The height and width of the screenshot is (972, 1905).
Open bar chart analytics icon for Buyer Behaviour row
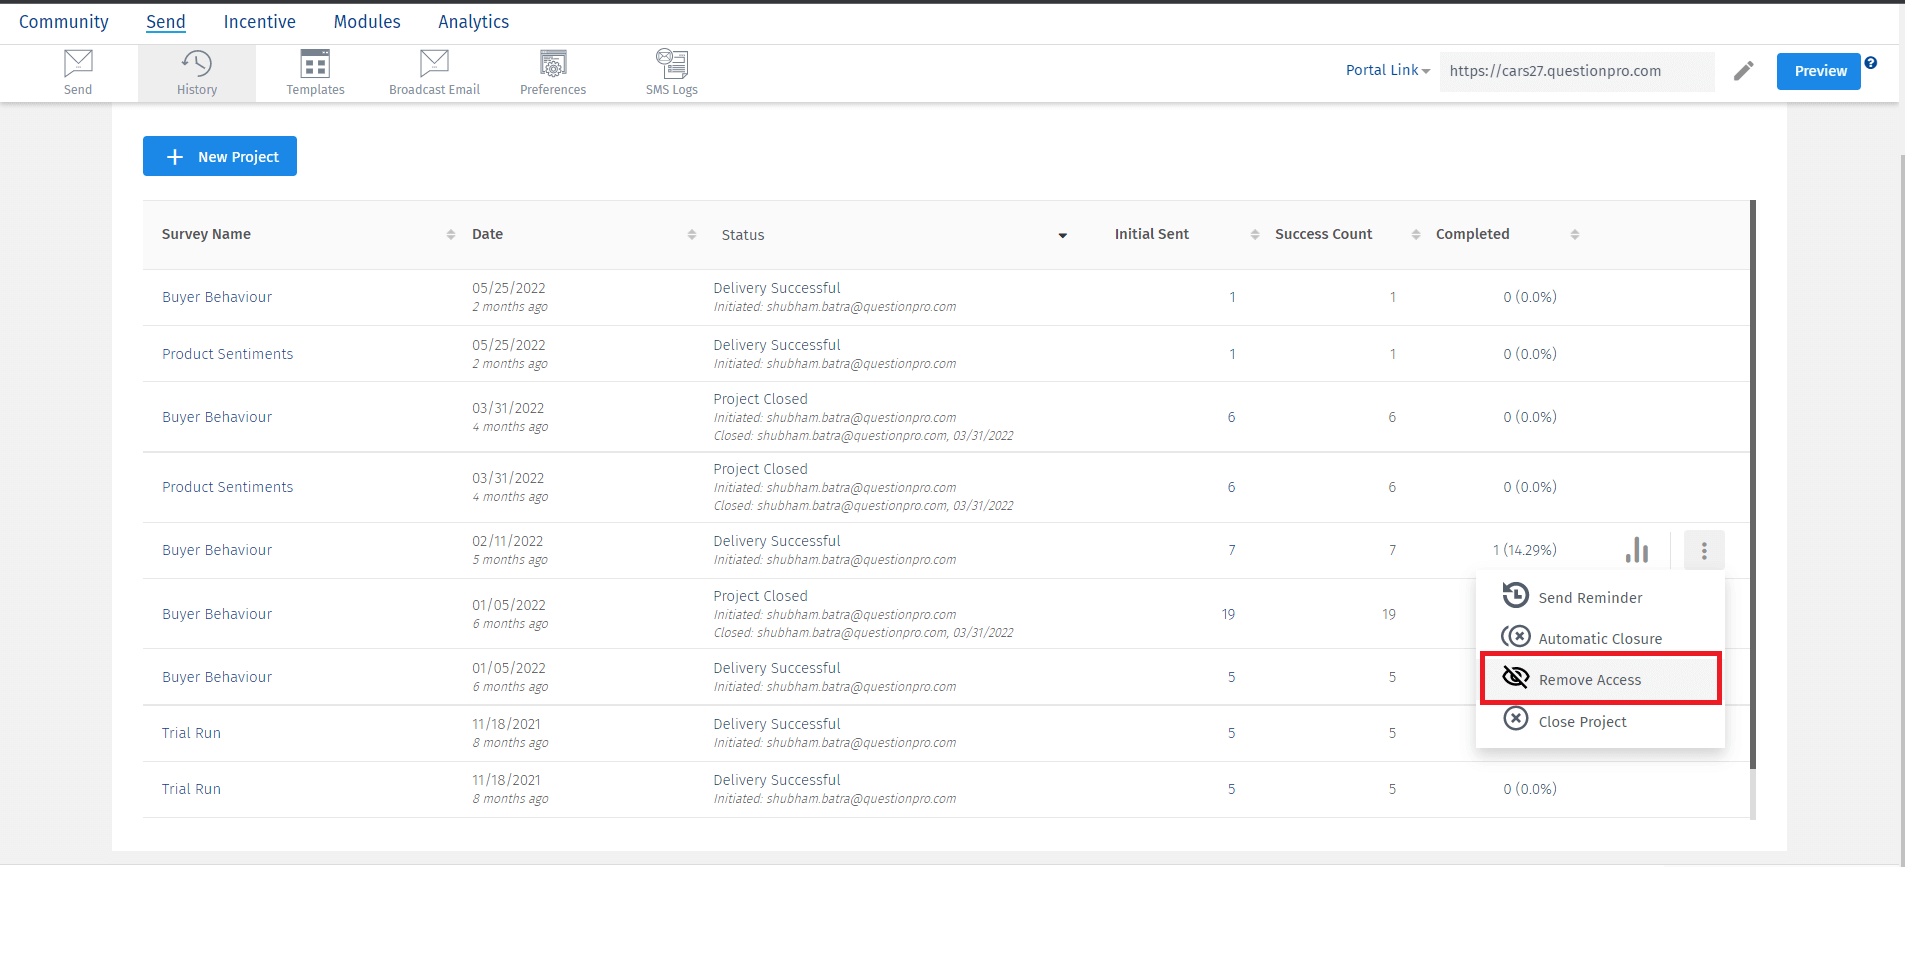(x=1637, y=550)
